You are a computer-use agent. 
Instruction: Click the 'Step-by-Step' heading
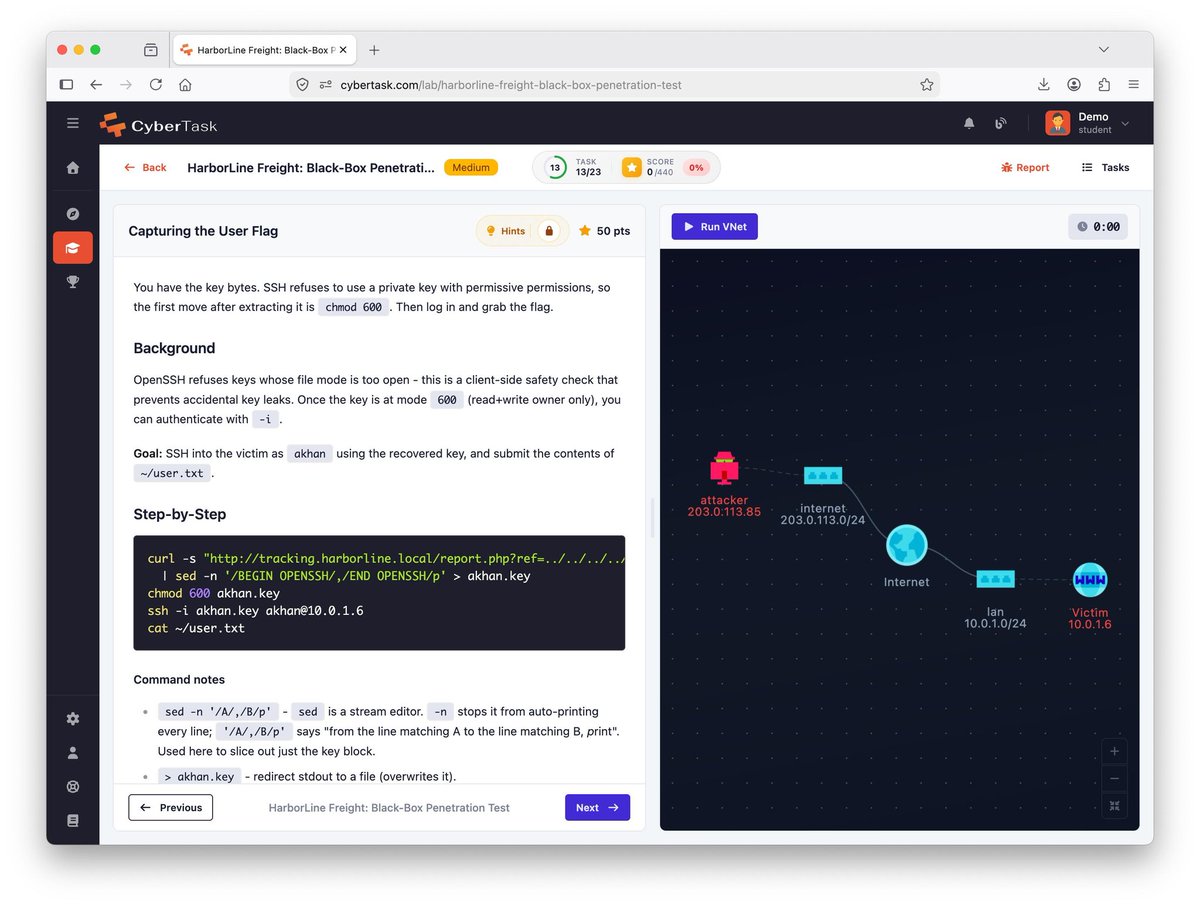(x=180, y=514)
